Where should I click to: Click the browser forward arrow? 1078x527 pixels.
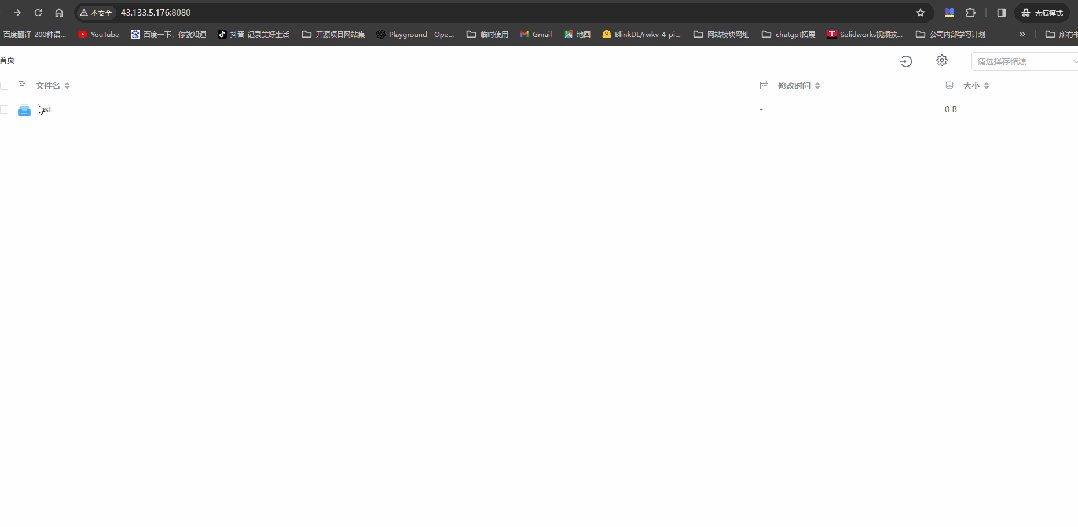point(17,12)
